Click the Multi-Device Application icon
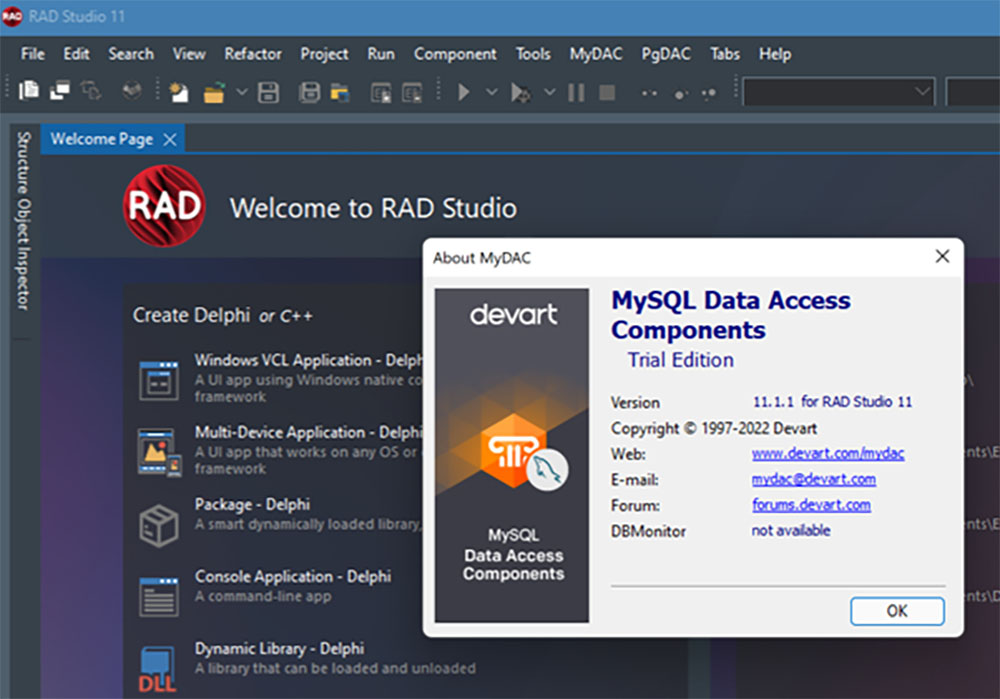The image size is (1000, 699). [x=159, y=452]
